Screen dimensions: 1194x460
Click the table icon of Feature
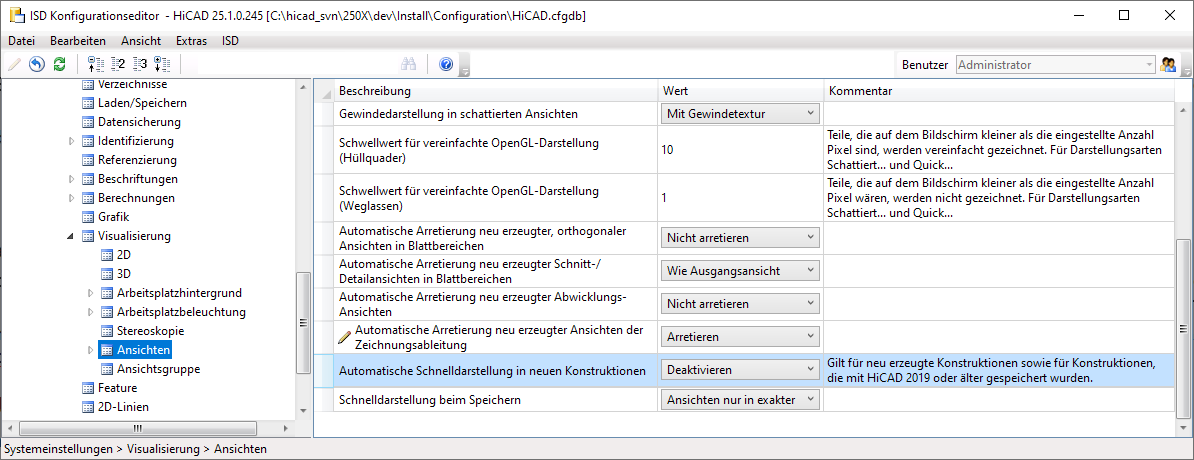tap(88, 388)
